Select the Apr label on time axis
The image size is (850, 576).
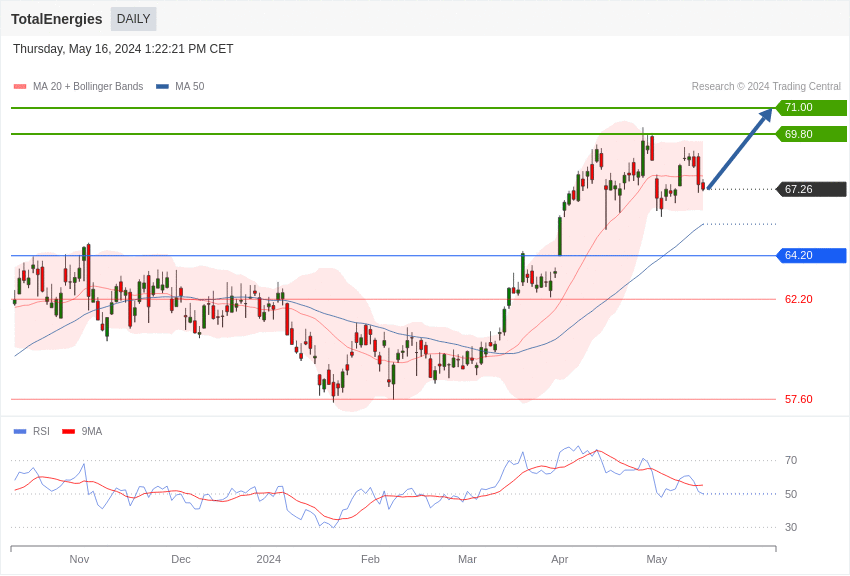tap(559, 559)
